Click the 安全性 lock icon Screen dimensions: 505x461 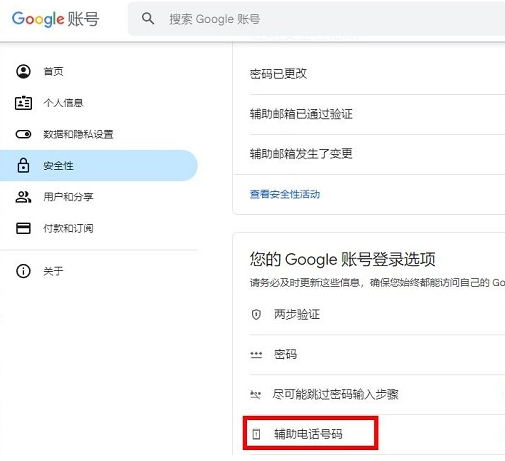pos(23,165)
